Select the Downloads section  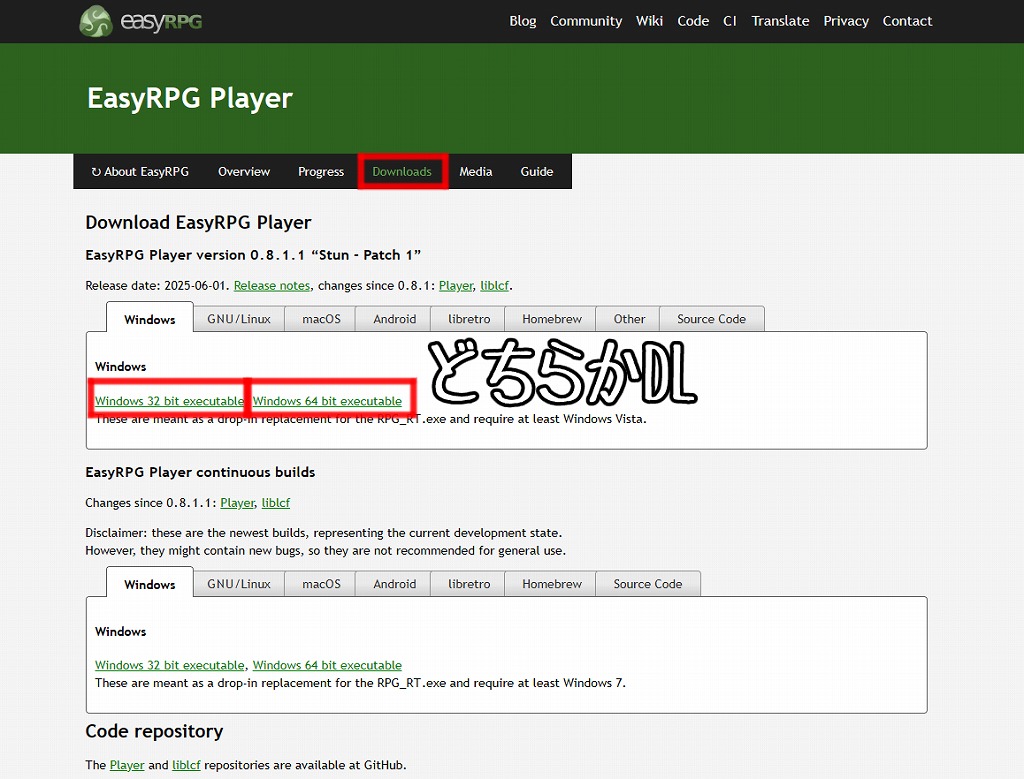tap(402, 172)
